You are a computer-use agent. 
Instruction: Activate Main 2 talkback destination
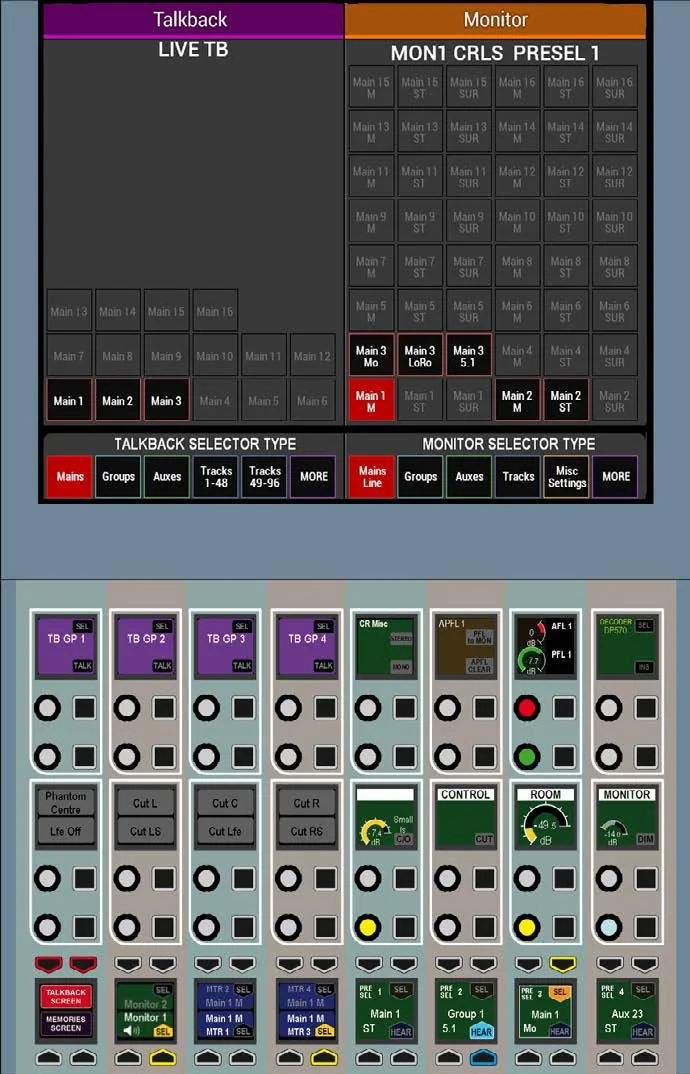point(117,401)
